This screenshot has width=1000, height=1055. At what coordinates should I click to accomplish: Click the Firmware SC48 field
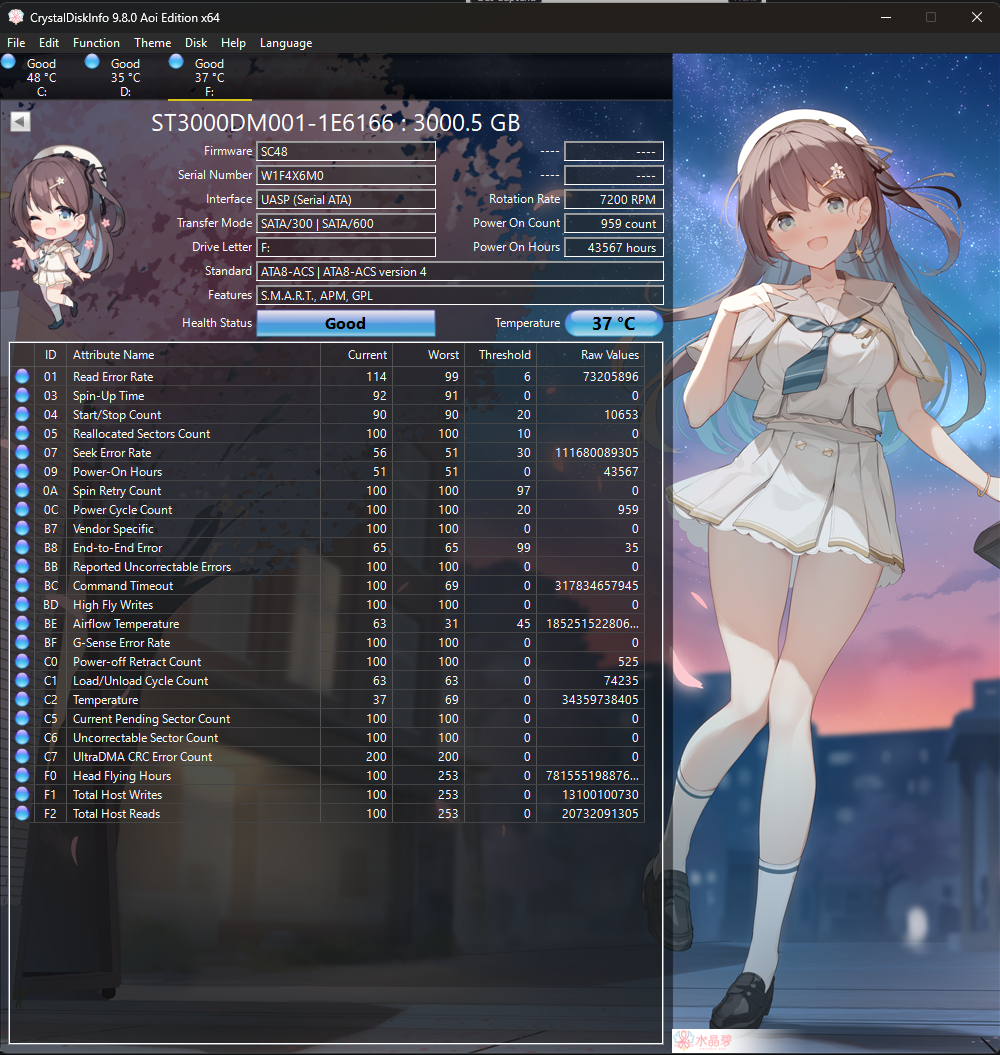[x=346, y=151]
